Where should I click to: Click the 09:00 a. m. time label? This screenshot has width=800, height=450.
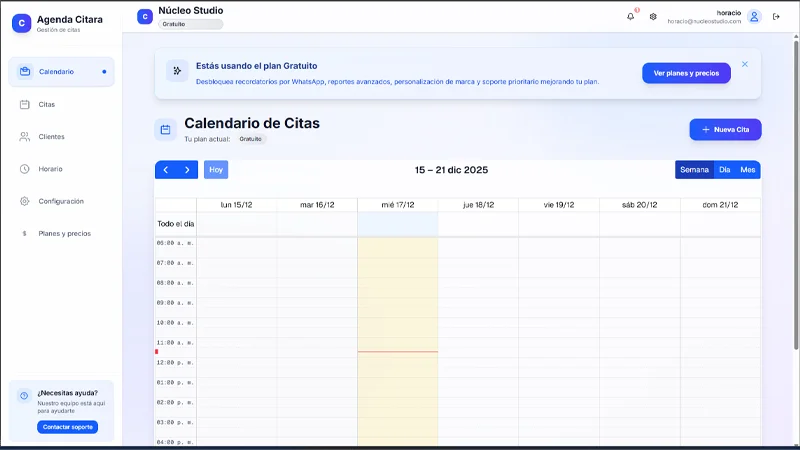[x=175, y=303]
